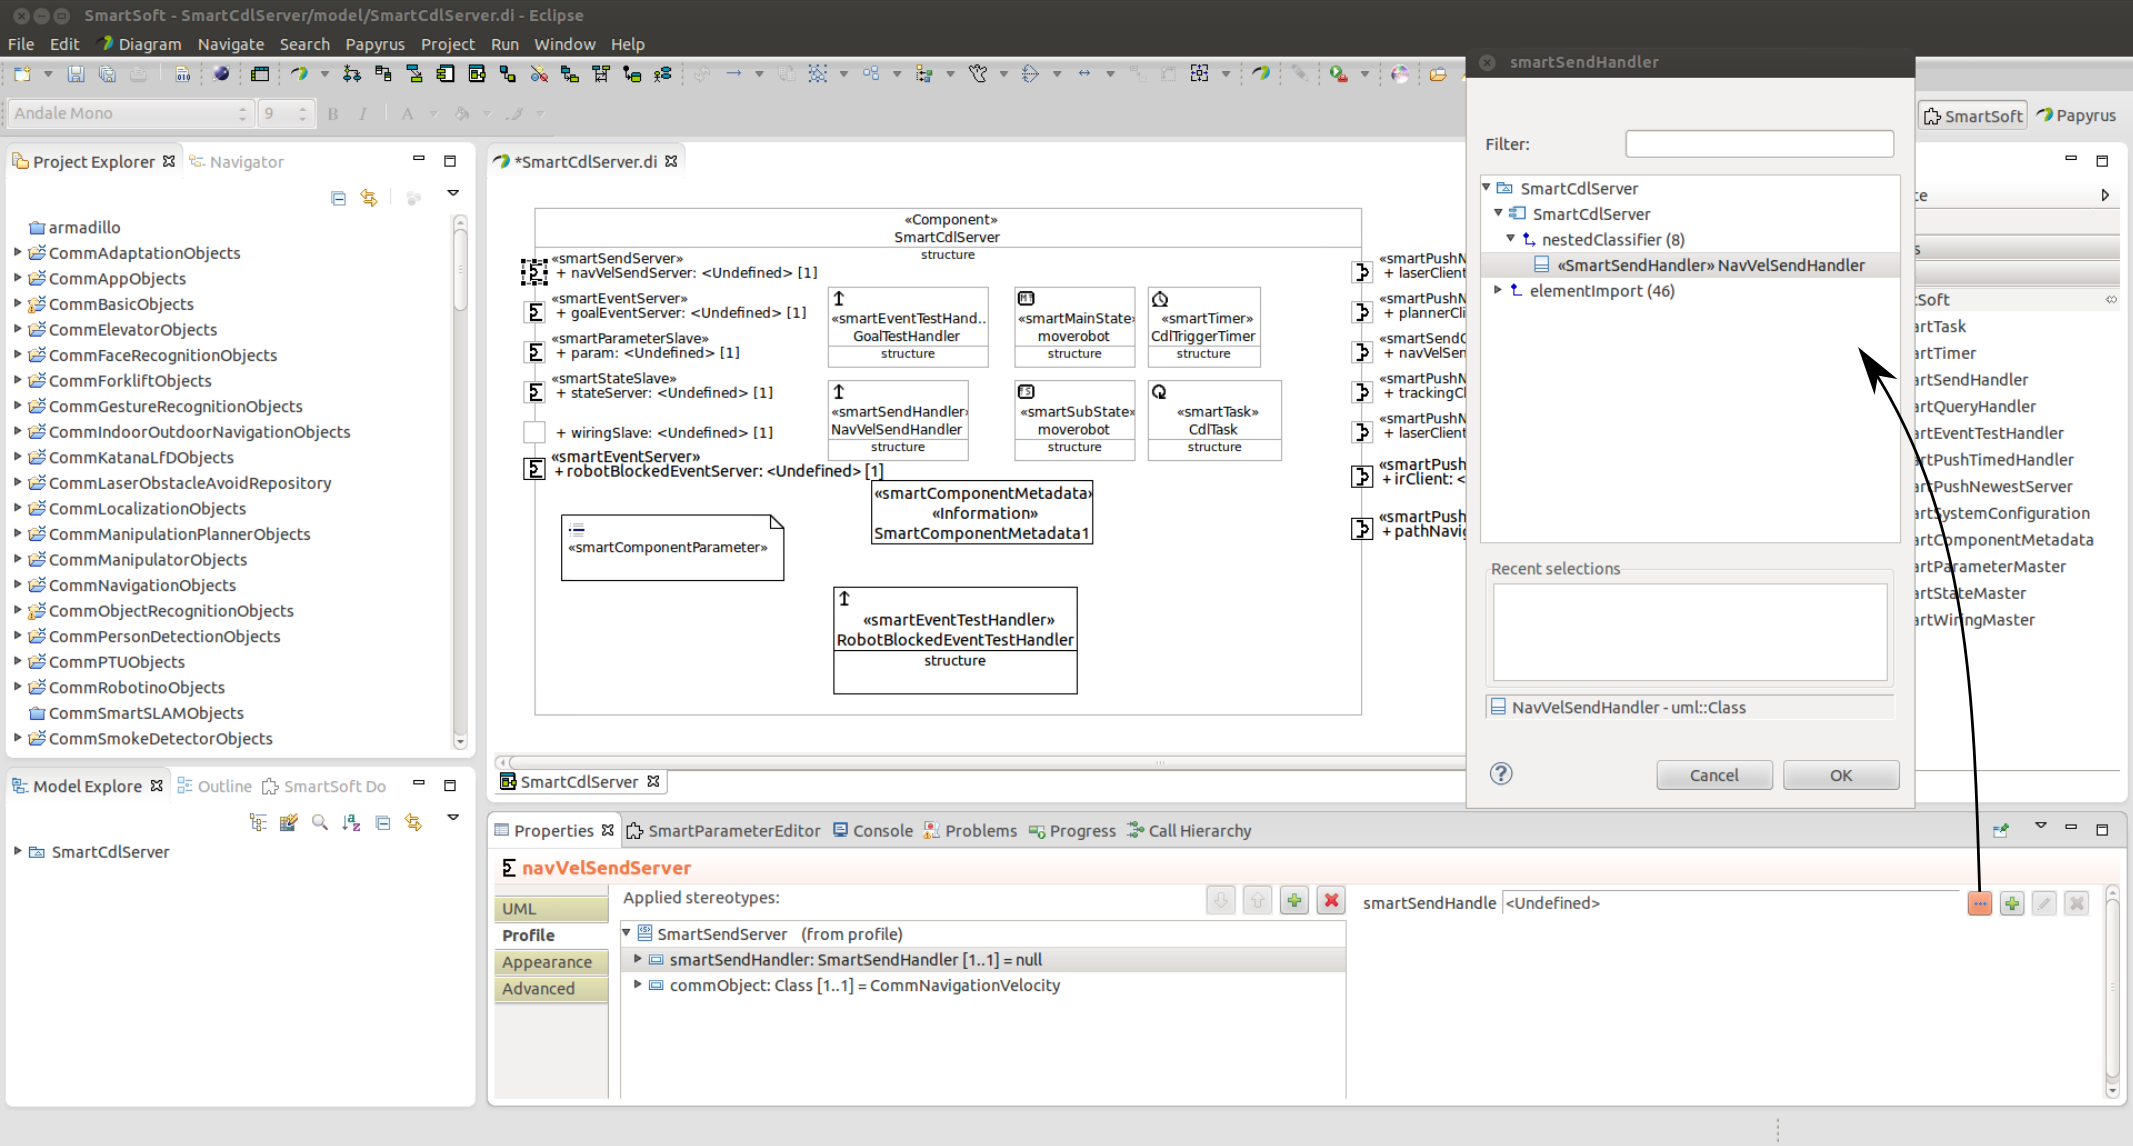Open the Outline tab

(215, 786)
